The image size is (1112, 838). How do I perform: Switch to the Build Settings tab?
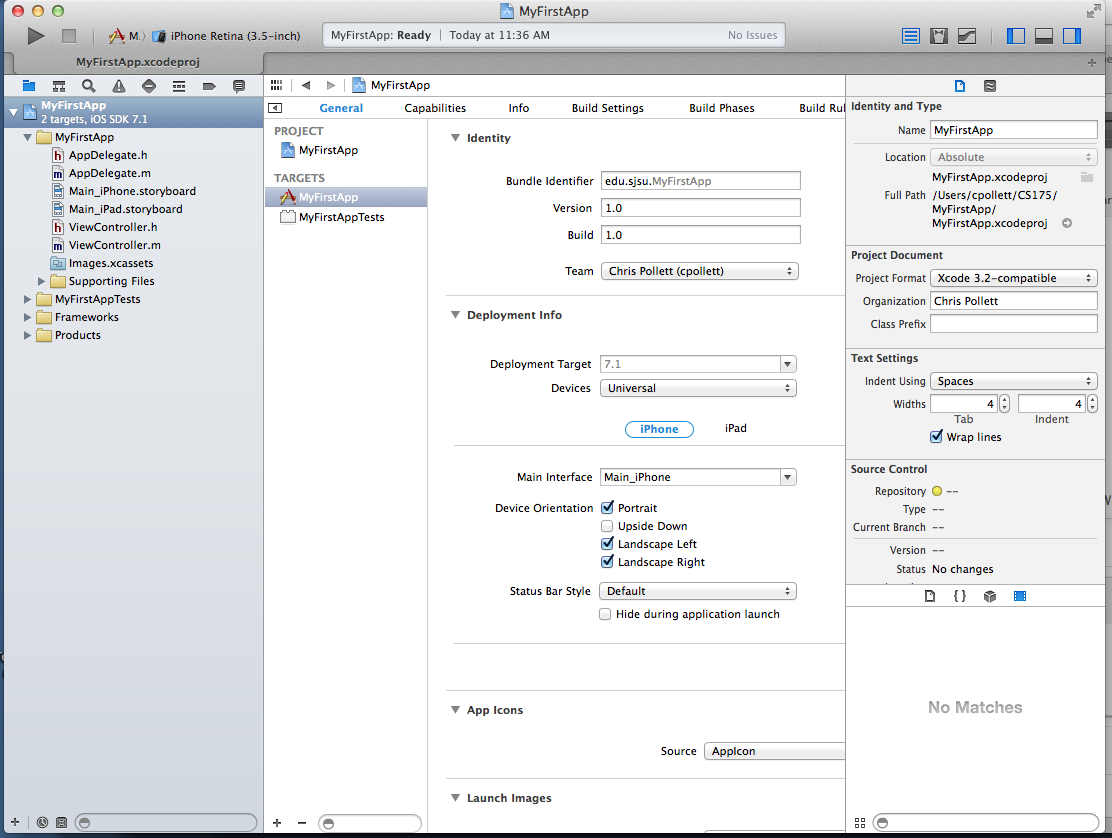(x=608, y=108)
